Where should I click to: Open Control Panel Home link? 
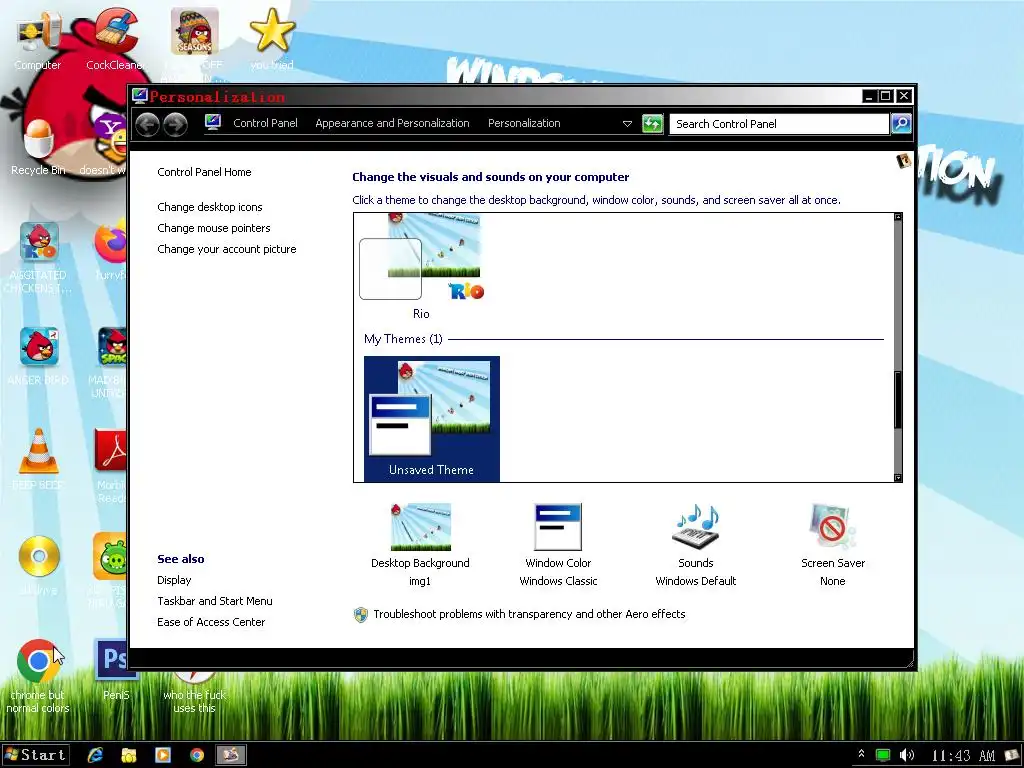coord(204,172)
